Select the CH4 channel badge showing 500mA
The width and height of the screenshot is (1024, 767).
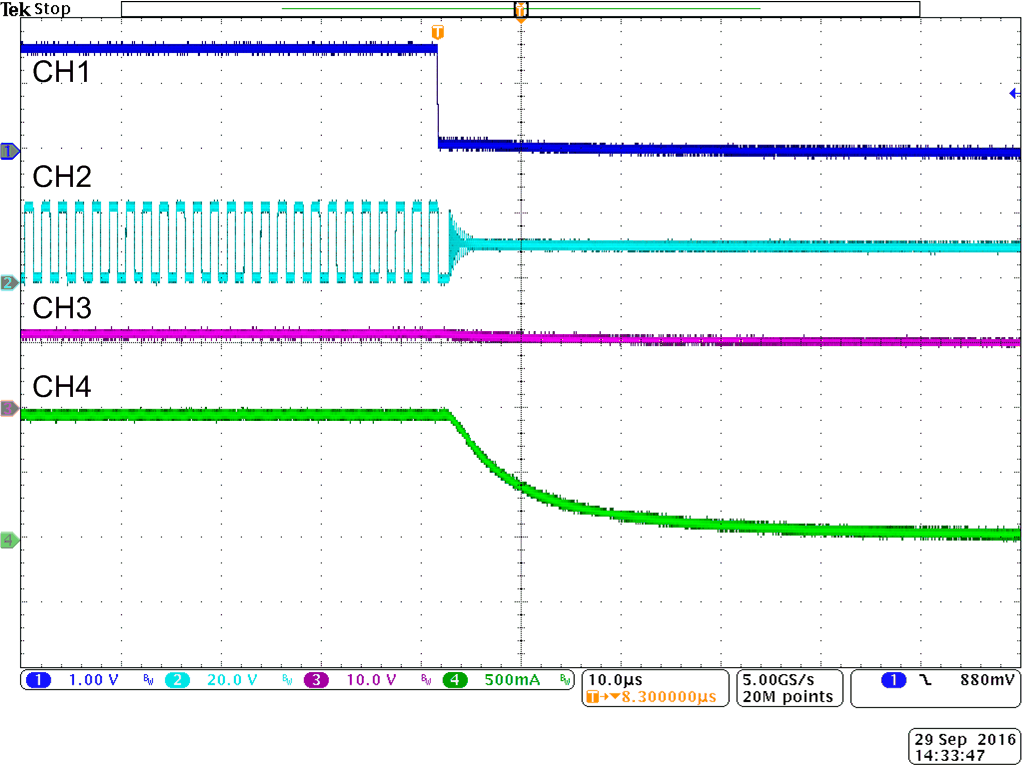pyautogui.click(x=453, y=680)
